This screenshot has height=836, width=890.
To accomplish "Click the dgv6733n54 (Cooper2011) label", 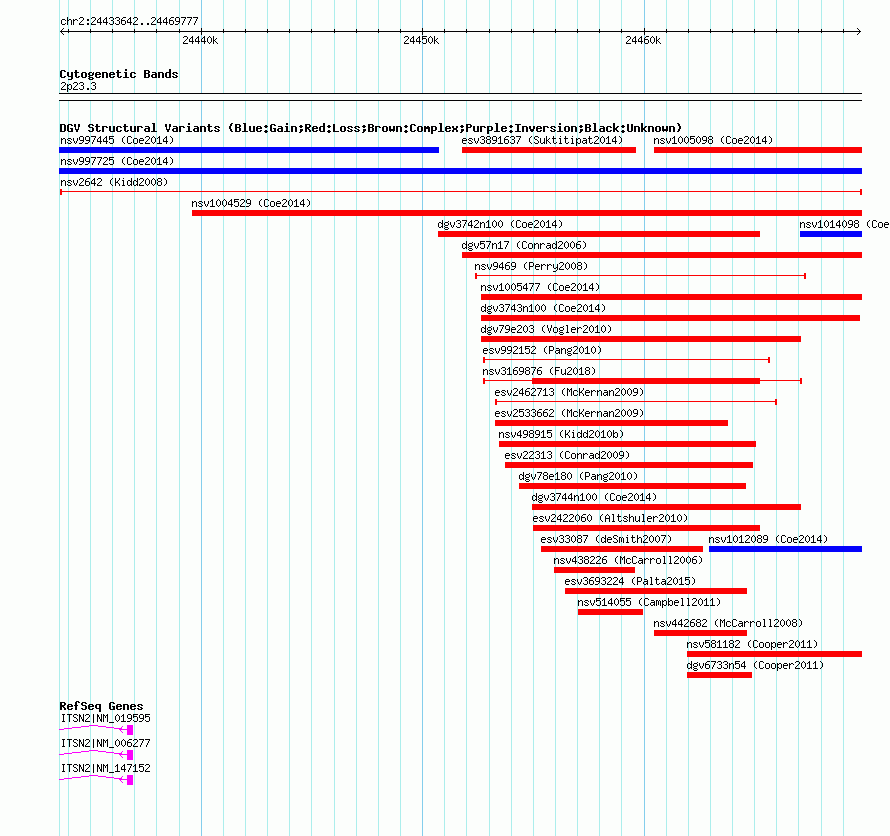I will [755, 665].
